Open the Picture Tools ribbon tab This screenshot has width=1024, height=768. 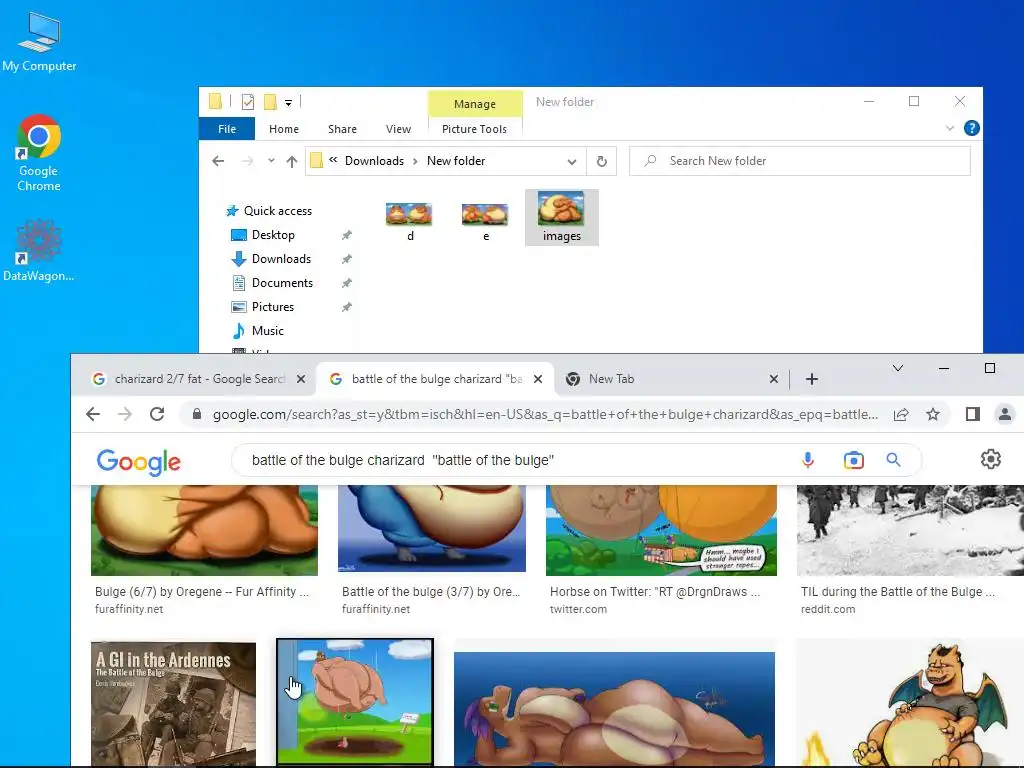474,129
